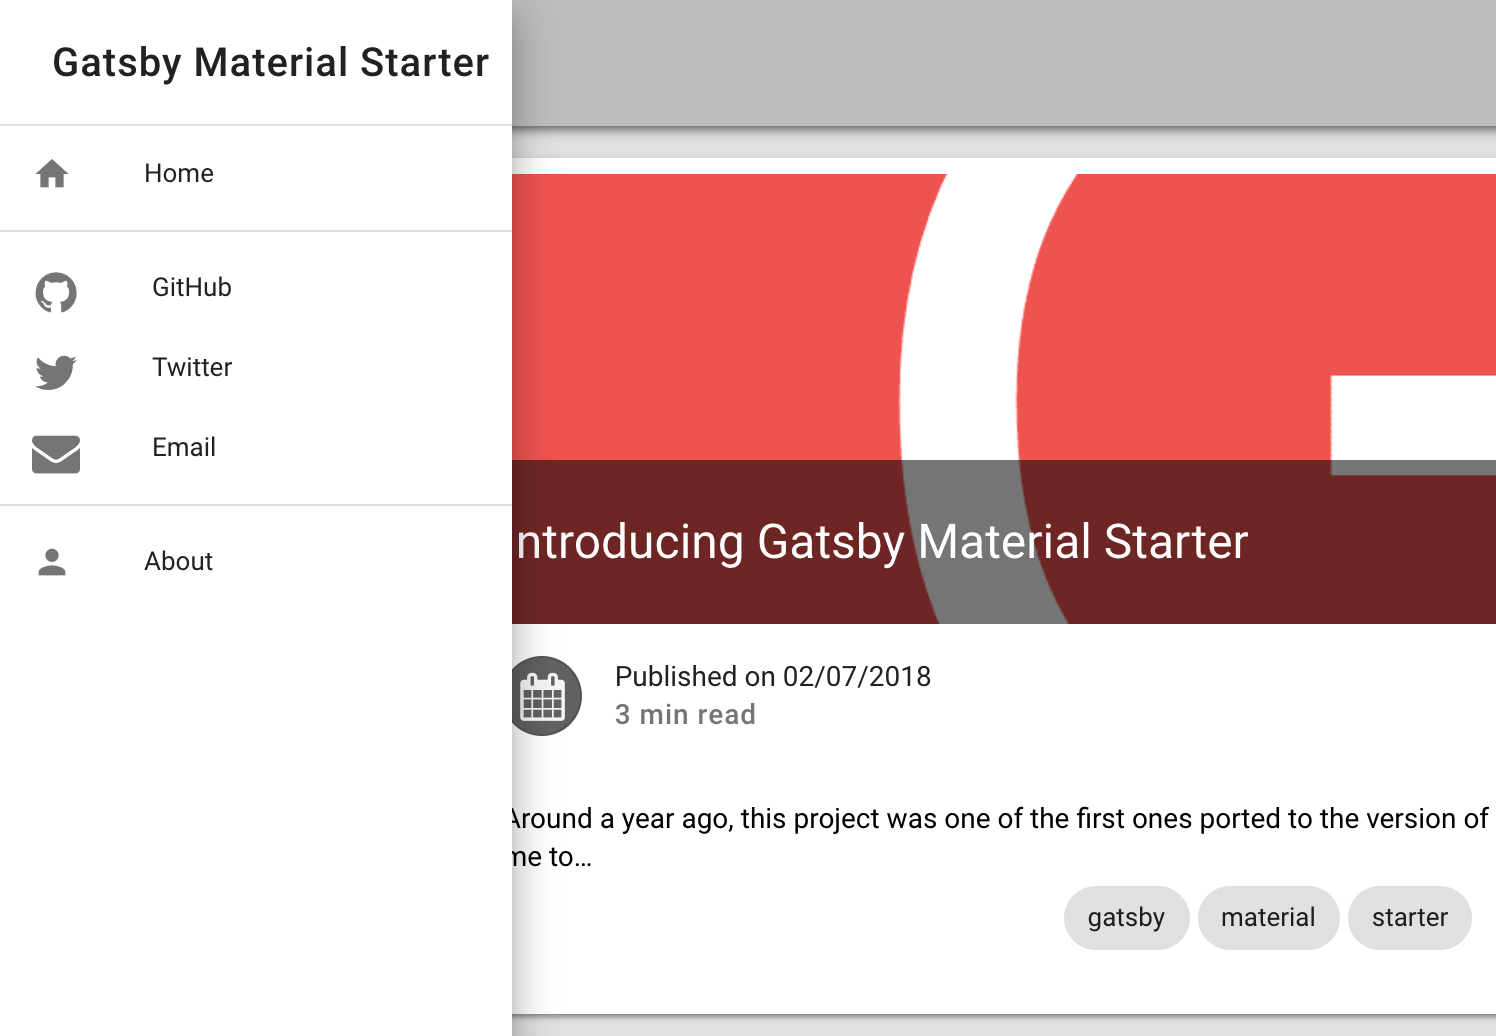Select the material tag chip

tap(1268, 918)
